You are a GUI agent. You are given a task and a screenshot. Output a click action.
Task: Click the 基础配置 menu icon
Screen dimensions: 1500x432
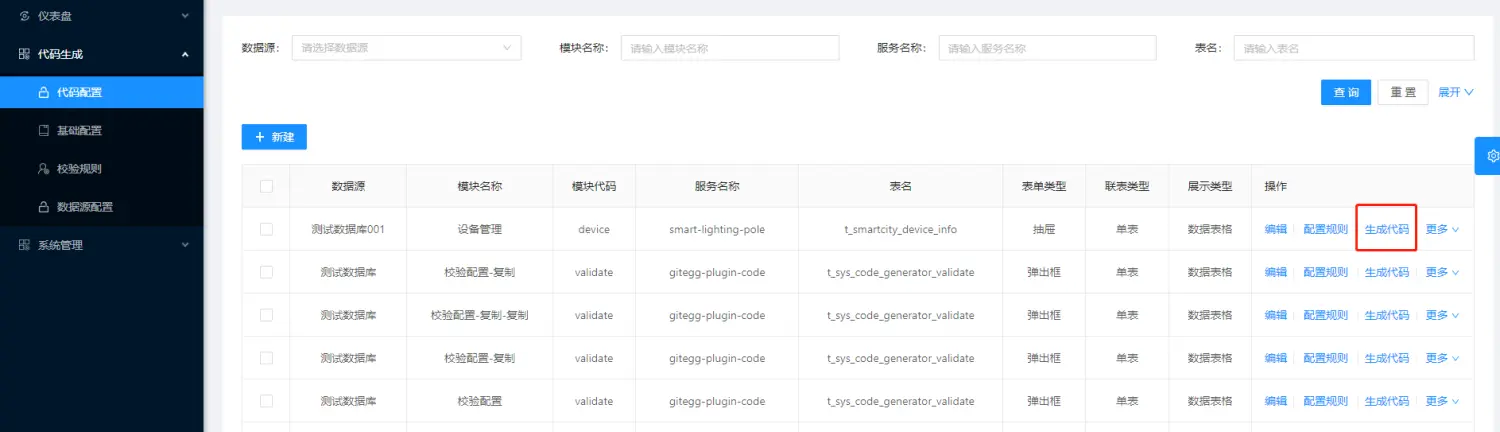point(43,131)
